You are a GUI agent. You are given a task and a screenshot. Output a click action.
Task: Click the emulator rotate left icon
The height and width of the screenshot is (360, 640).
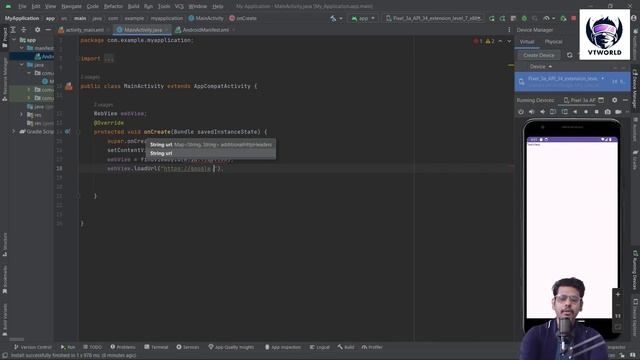click(553, 111)
